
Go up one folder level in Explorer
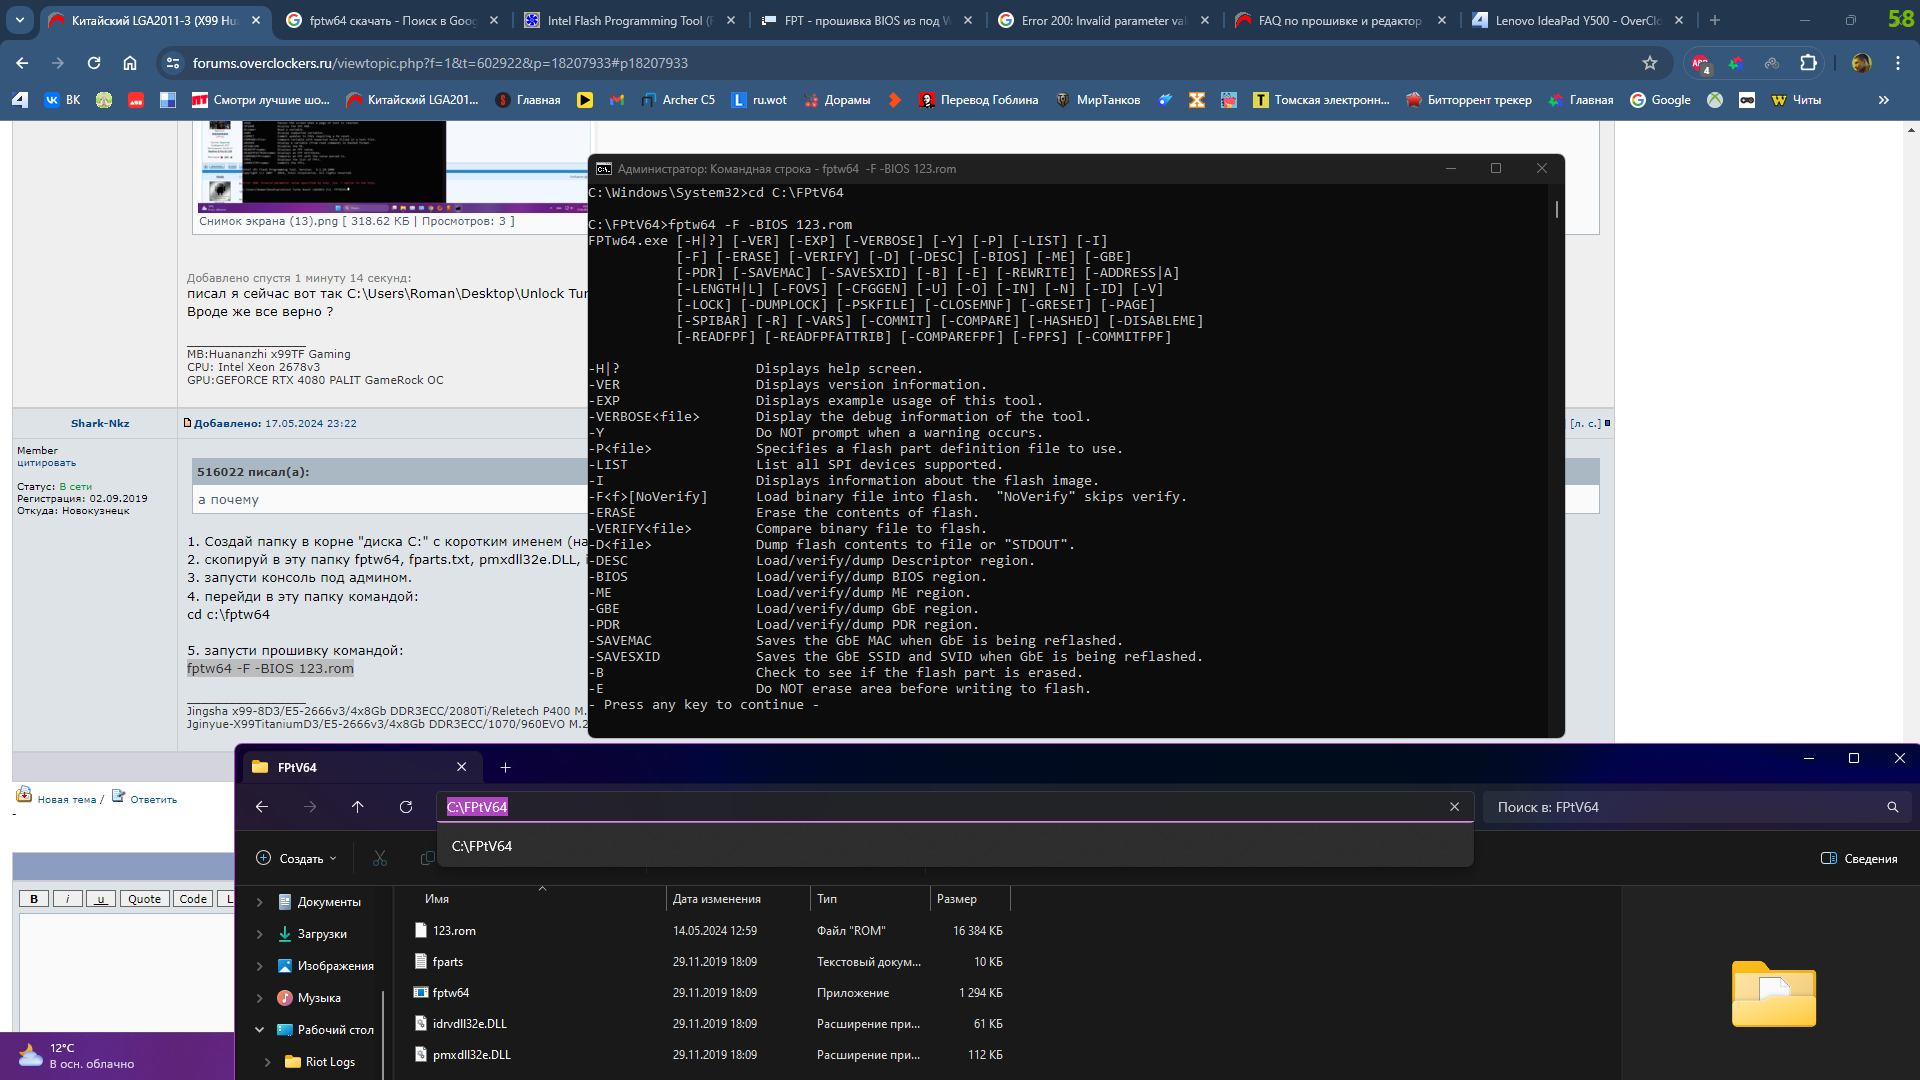click(x=358, y=807)
